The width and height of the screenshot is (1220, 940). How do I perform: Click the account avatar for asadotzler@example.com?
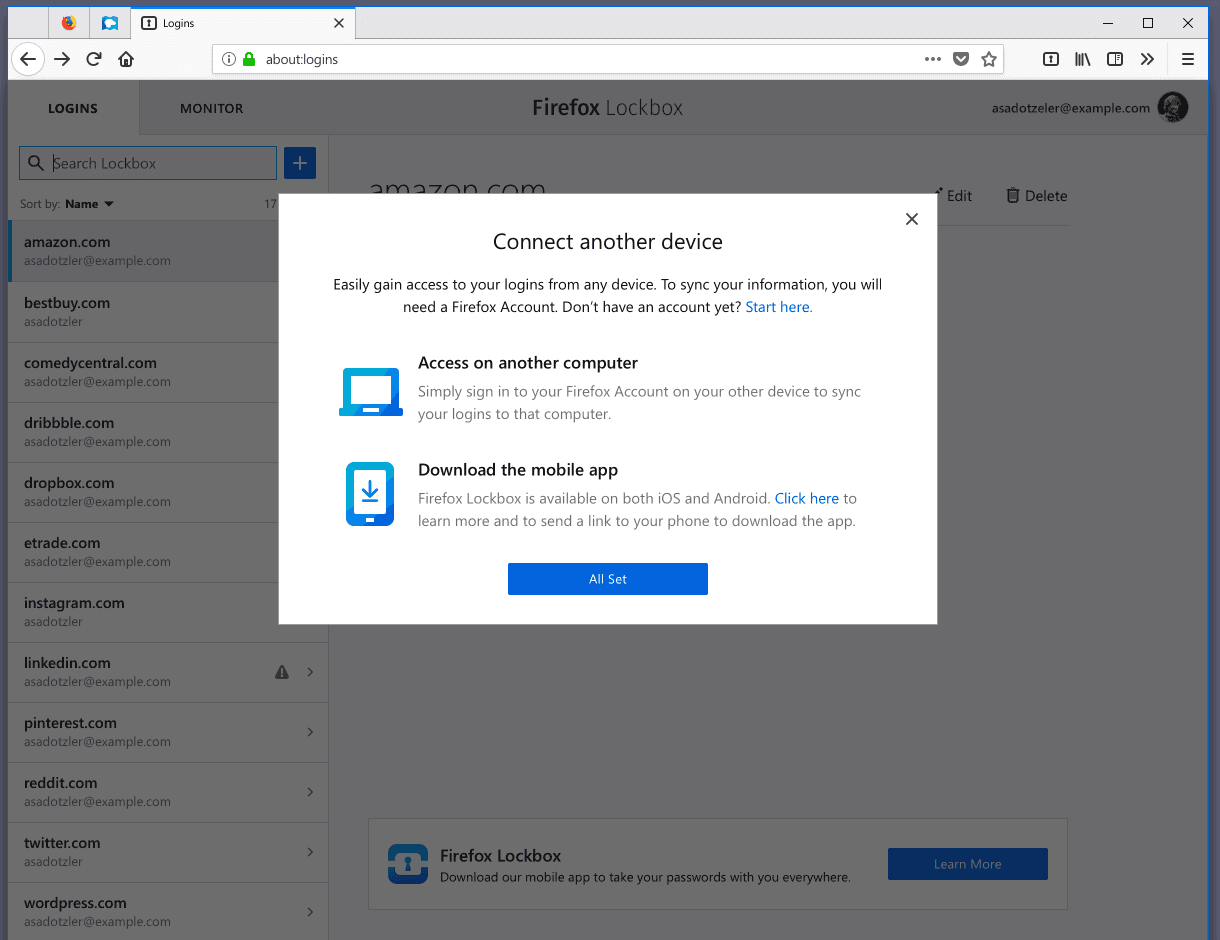click(1172, 107)
